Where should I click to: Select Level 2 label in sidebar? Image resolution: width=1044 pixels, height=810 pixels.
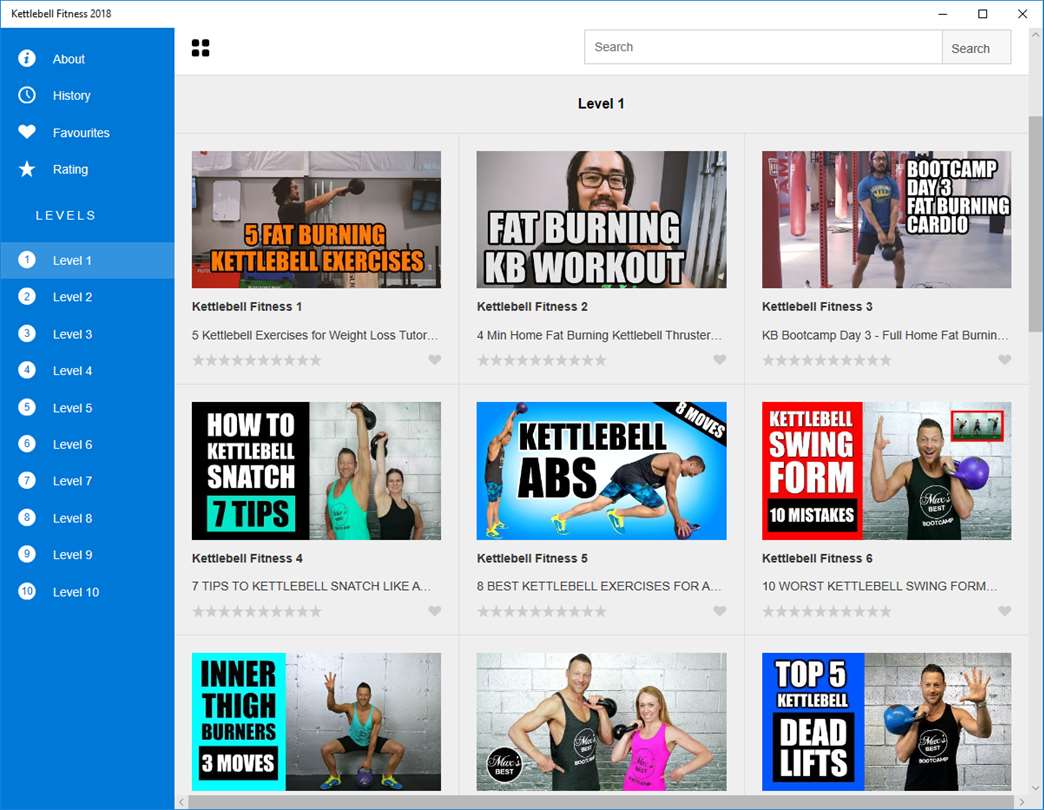(x=72, y=298)
